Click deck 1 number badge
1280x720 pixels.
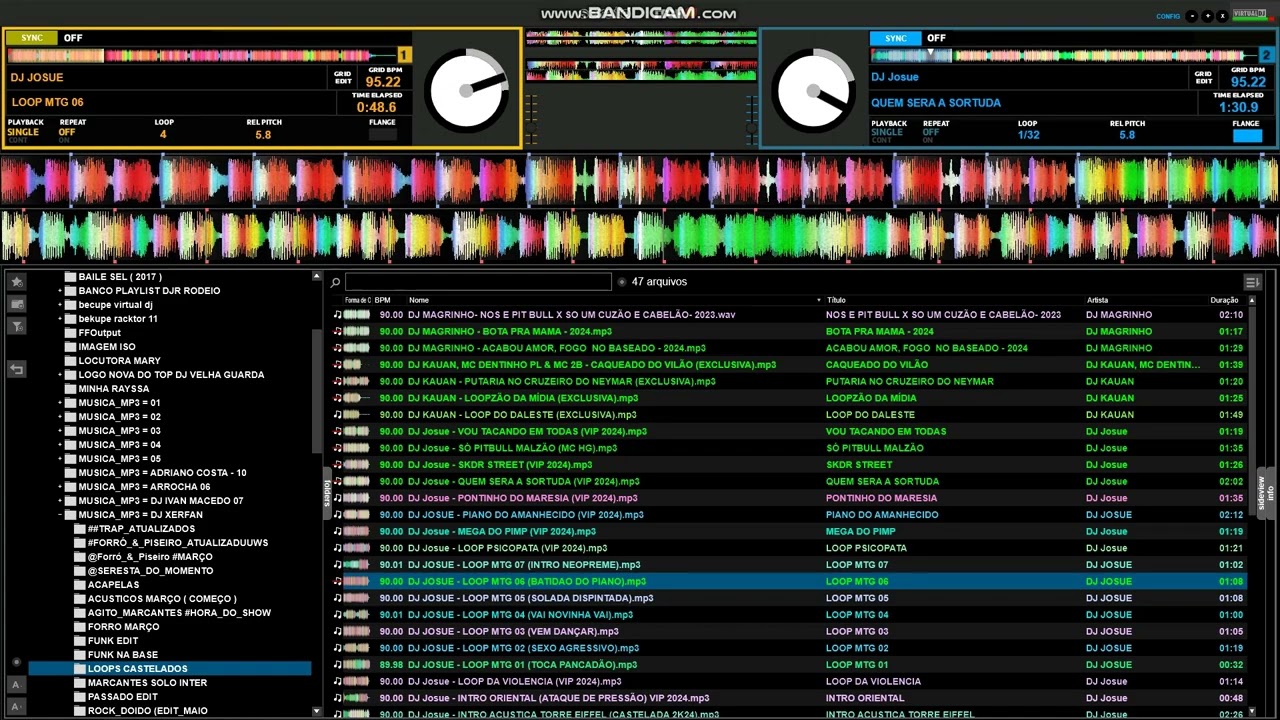[404, 55]
